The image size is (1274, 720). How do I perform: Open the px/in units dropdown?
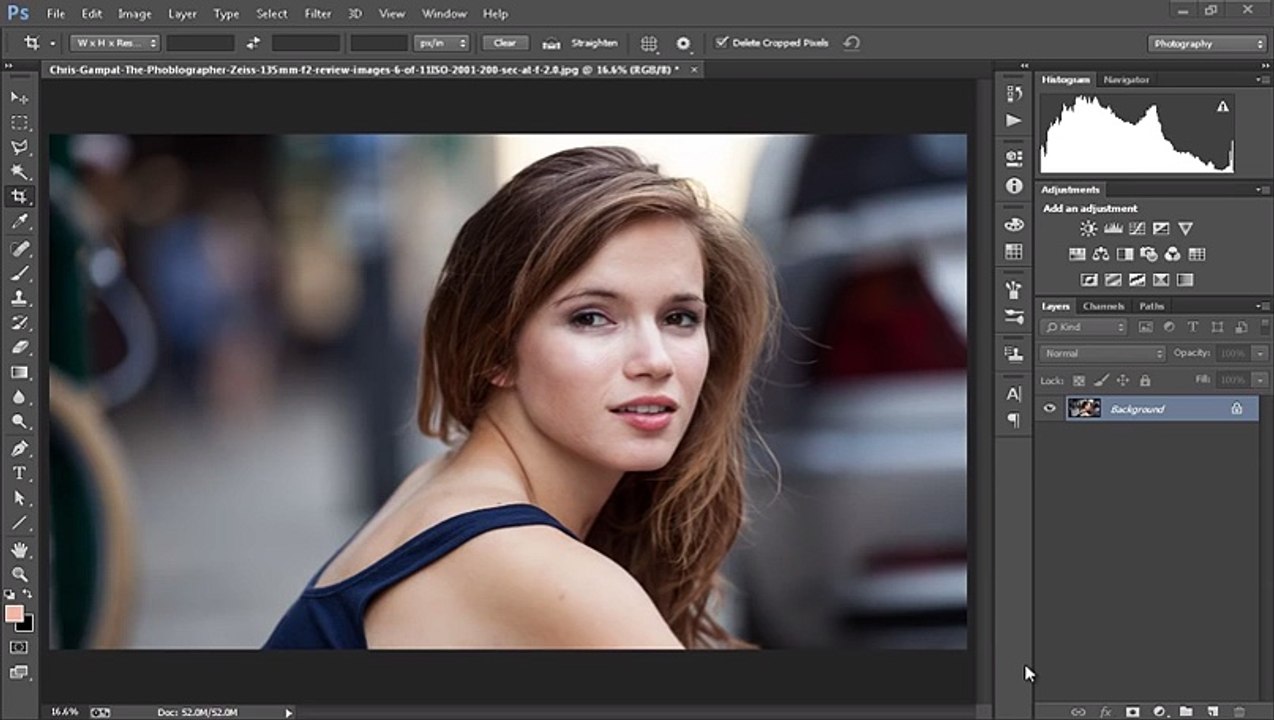pyautogui.click(x=443, y=43)
